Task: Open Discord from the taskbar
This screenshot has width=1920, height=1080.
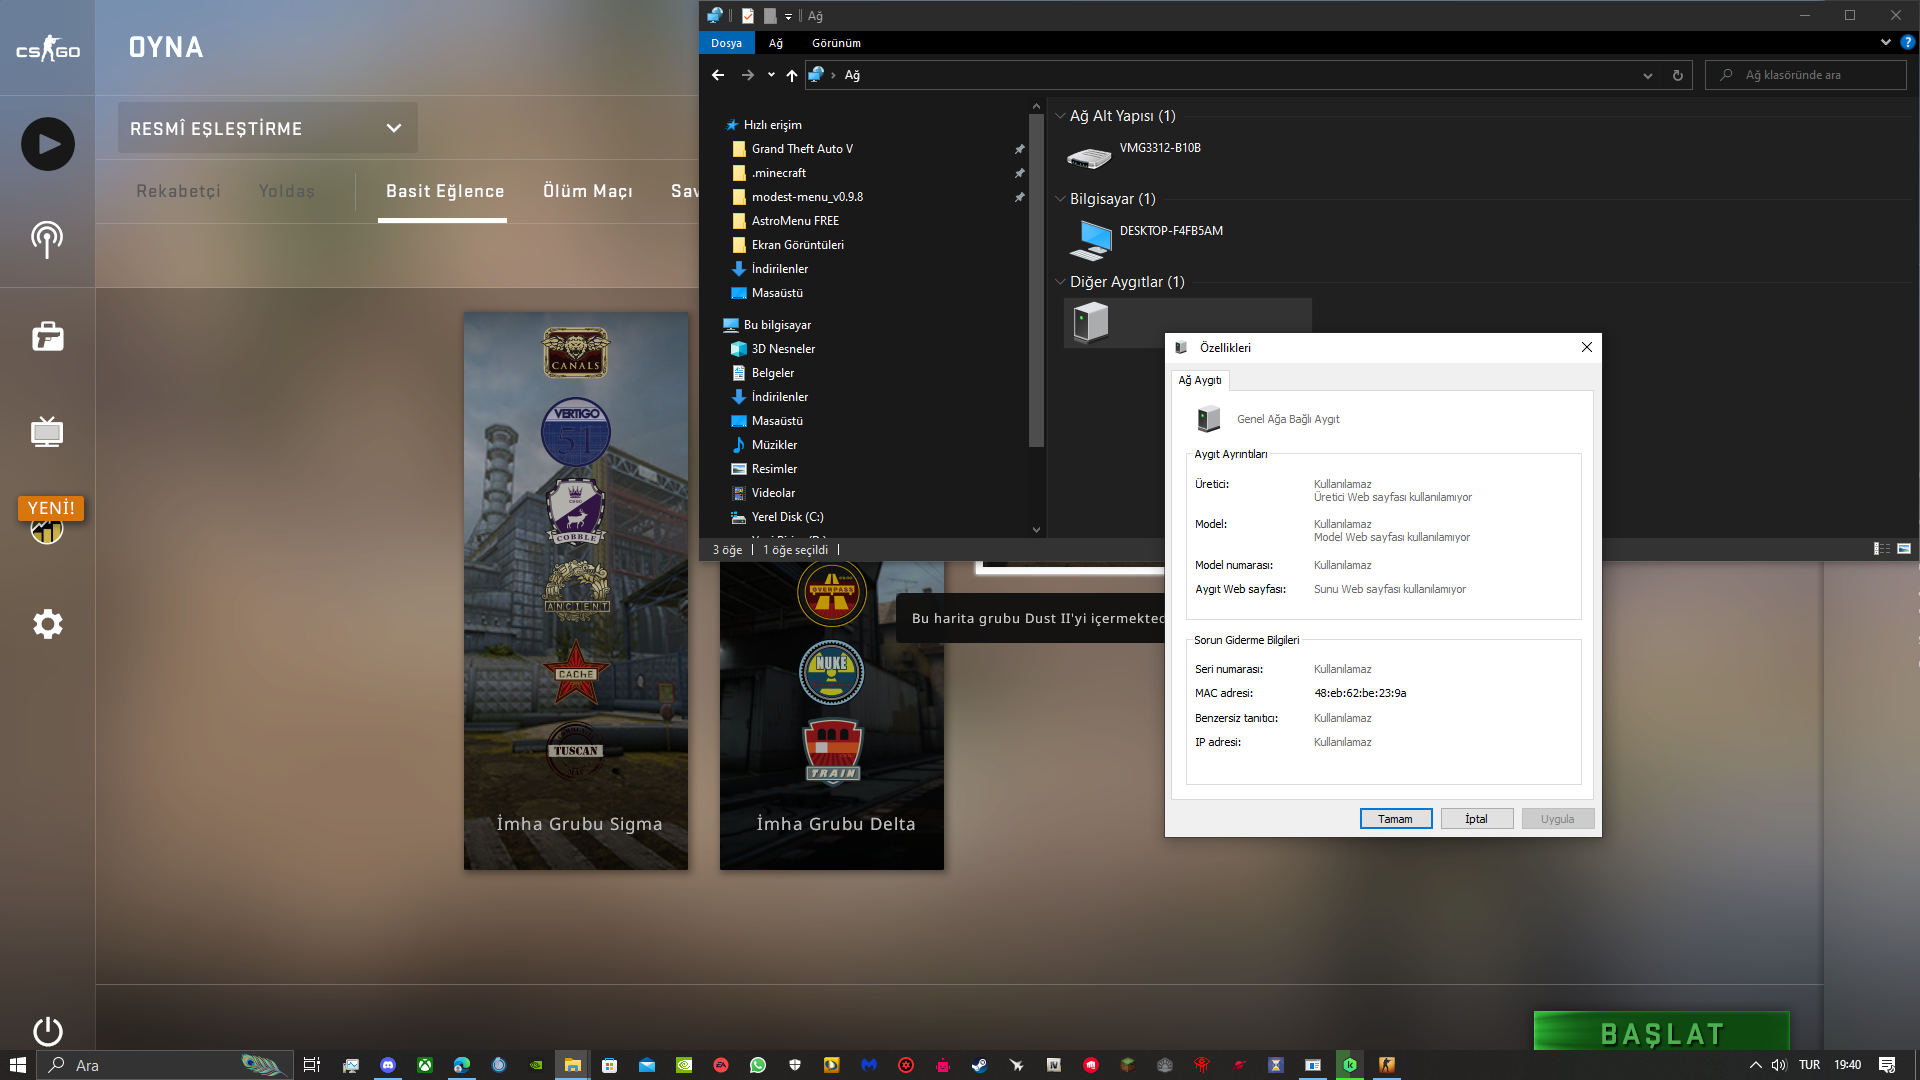Action: (388, 1065)
